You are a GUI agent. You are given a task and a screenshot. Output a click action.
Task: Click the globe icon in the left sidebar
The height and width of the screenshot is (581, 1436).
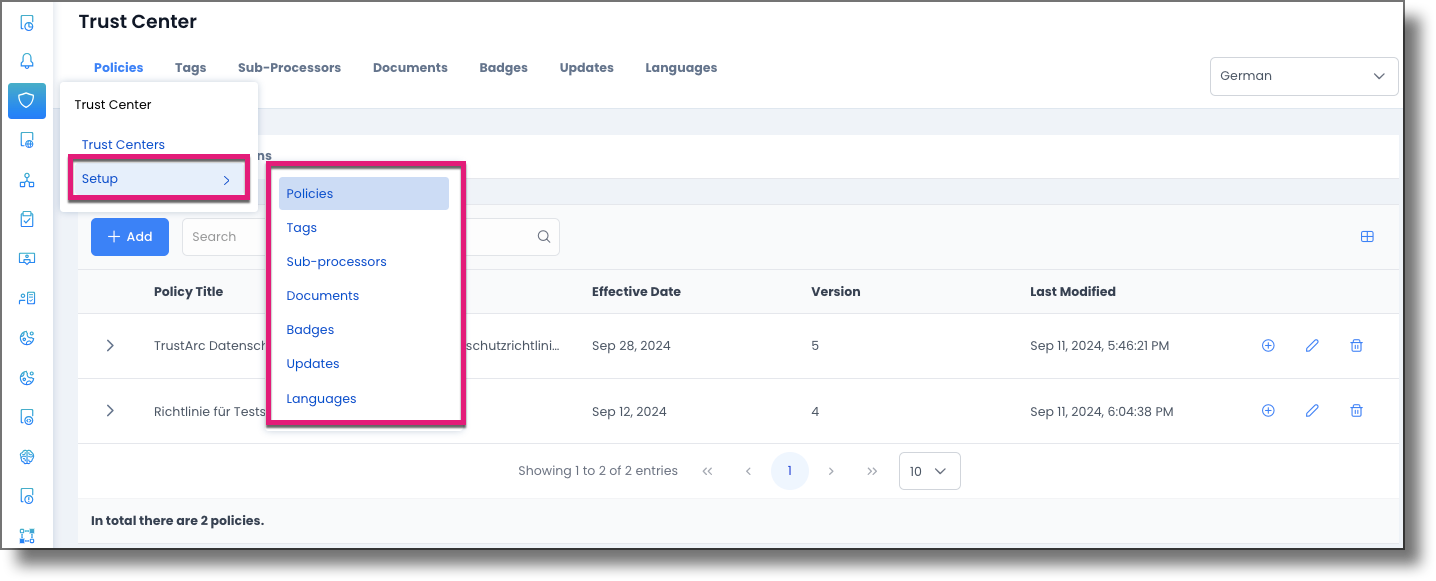(27, 456)
